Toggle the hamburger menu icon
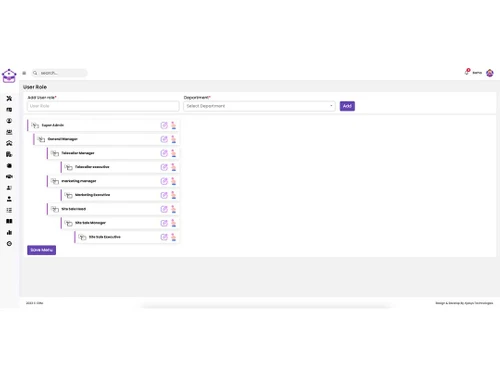Image resolution: width=500 pixels, height=375 pixels. coord(24,73)
